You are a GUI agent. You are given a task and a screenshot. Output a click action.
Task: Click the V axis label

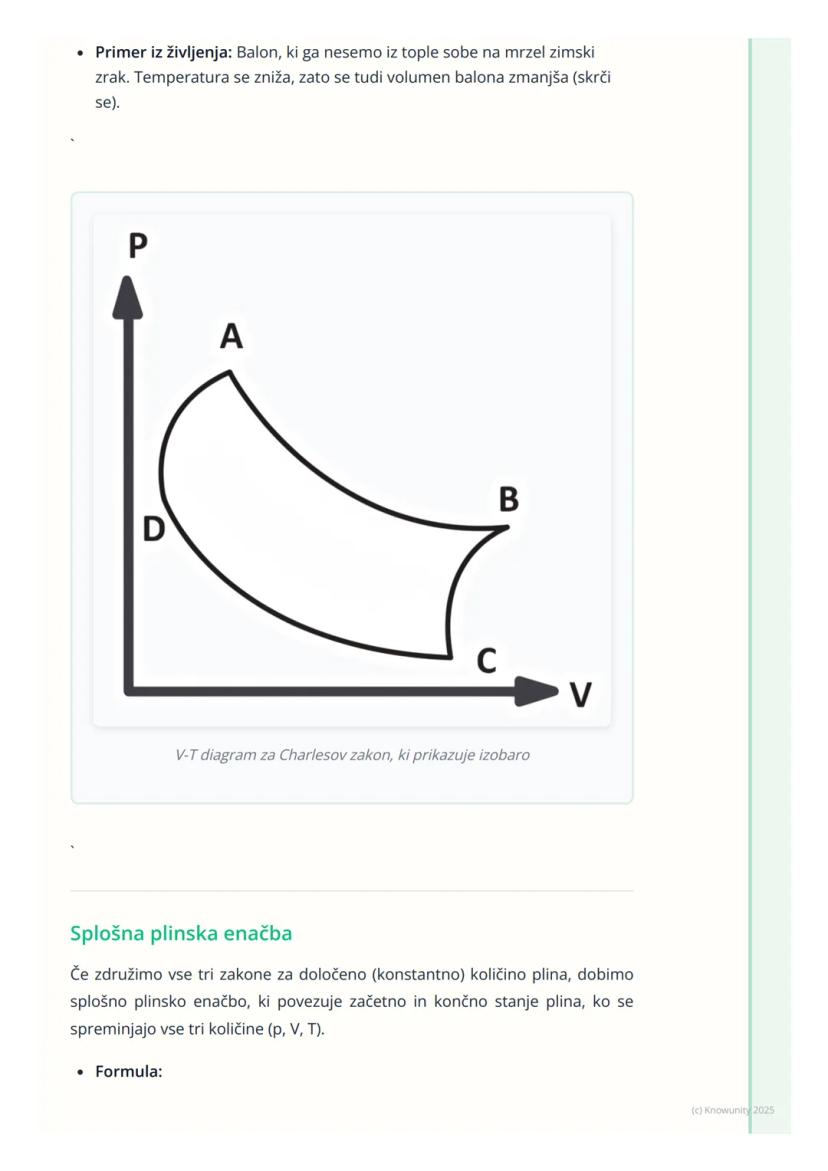tap(581, 694)
